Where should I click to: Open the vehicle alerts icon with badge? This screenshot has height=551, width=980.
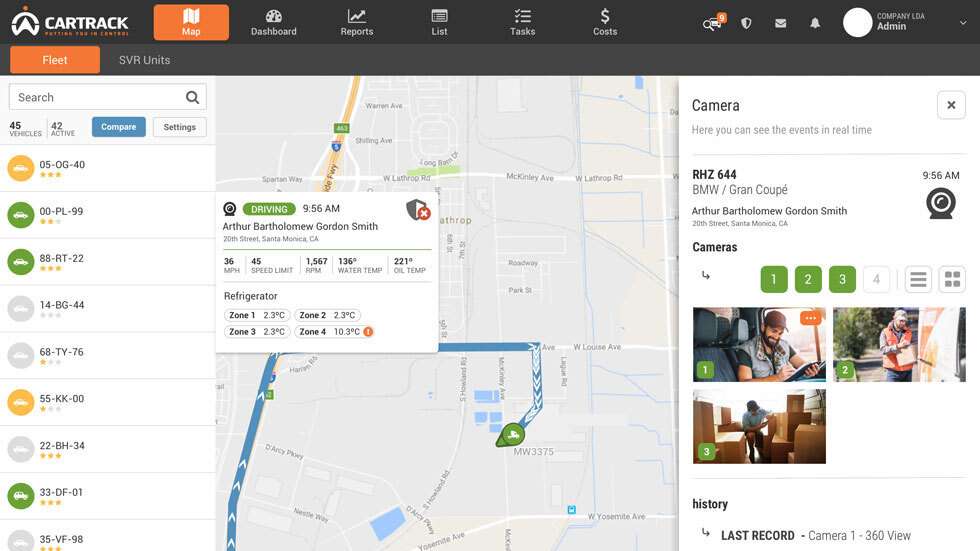point(713,23)
